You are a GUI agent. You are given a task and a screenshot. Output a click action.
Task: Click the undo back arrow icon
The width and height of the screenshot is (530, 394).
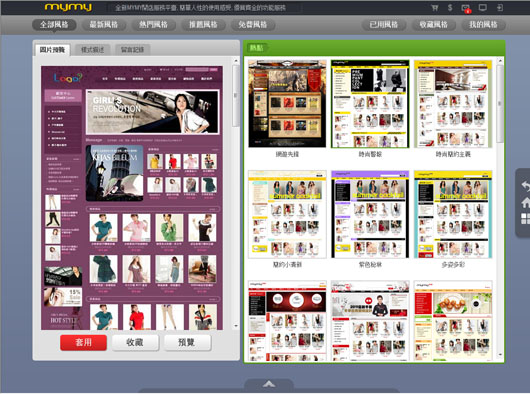coord(525,186)
